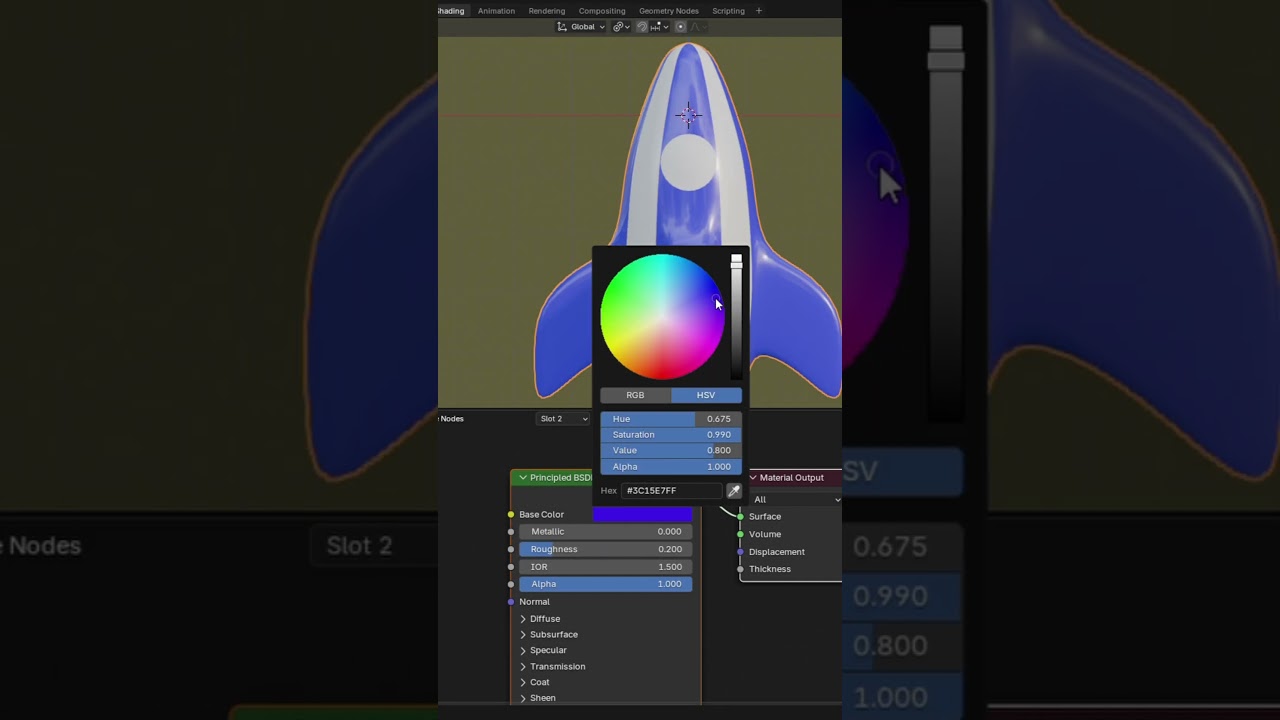The width and height of the screenshot is (1280, 720).
Task: Switch to the Geometry Nodes tab
Action: (x=668, y=11)
